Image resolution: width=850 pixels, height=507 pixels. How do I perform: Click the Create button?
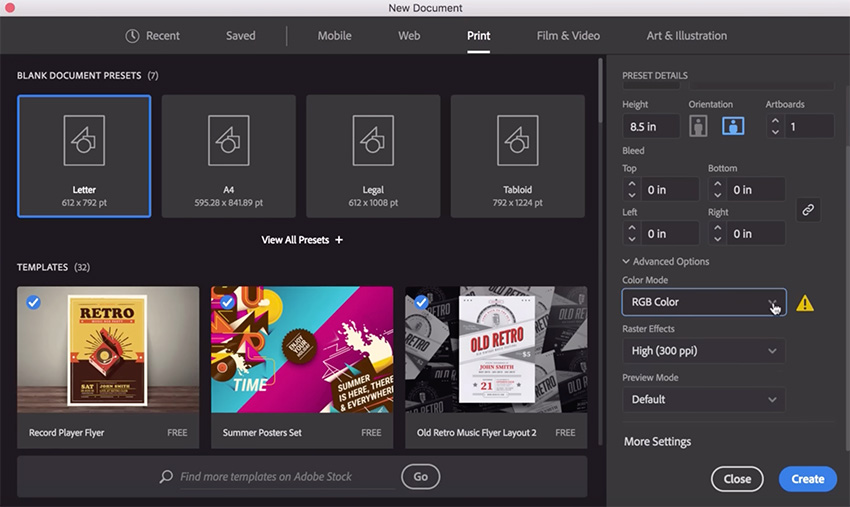pyautogui.click(x=807, y=479)
